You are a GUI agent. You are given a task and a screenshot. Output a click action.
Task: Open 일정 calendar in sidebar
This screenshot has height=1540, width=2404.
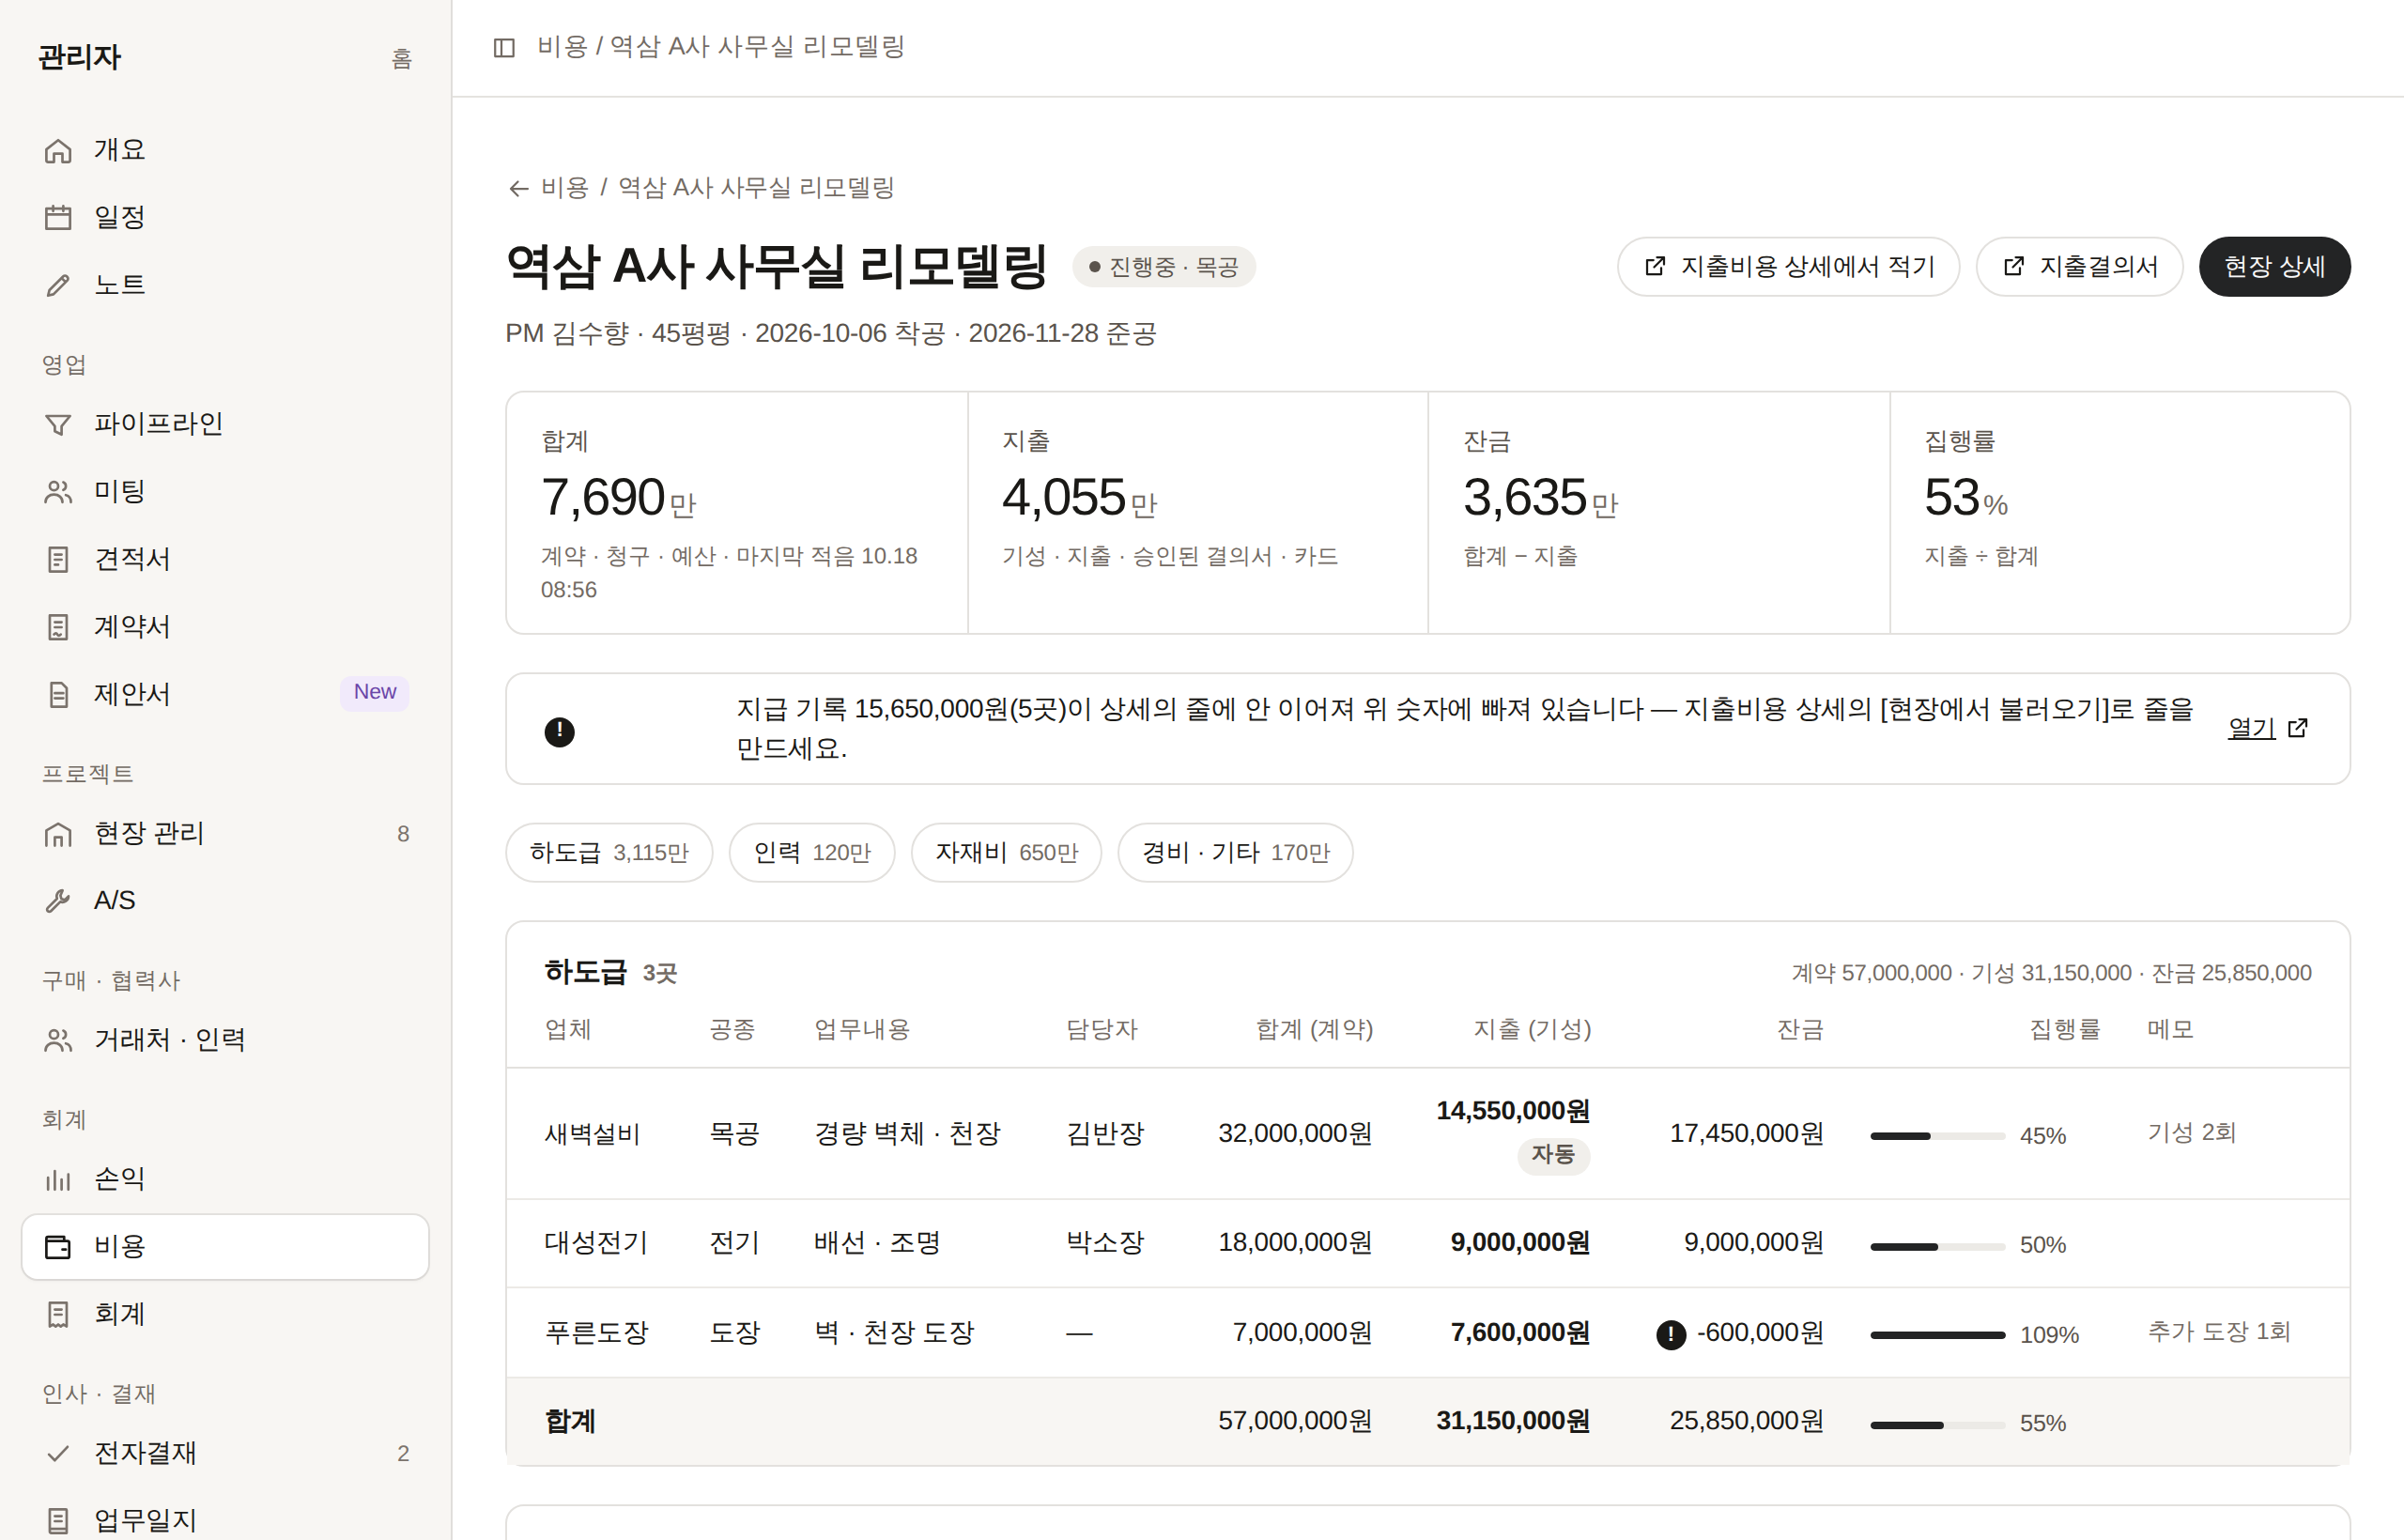225,217
